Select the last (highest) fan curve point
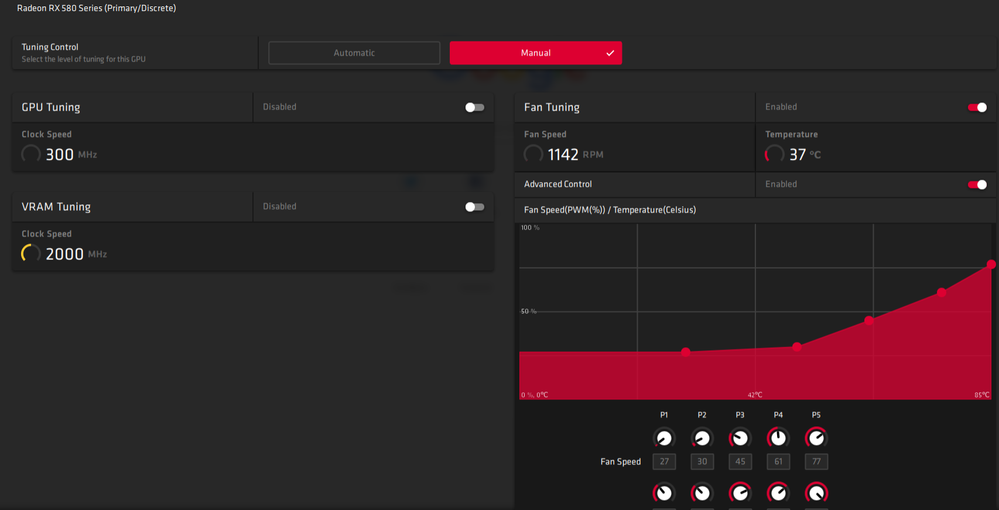 [991, 264]
